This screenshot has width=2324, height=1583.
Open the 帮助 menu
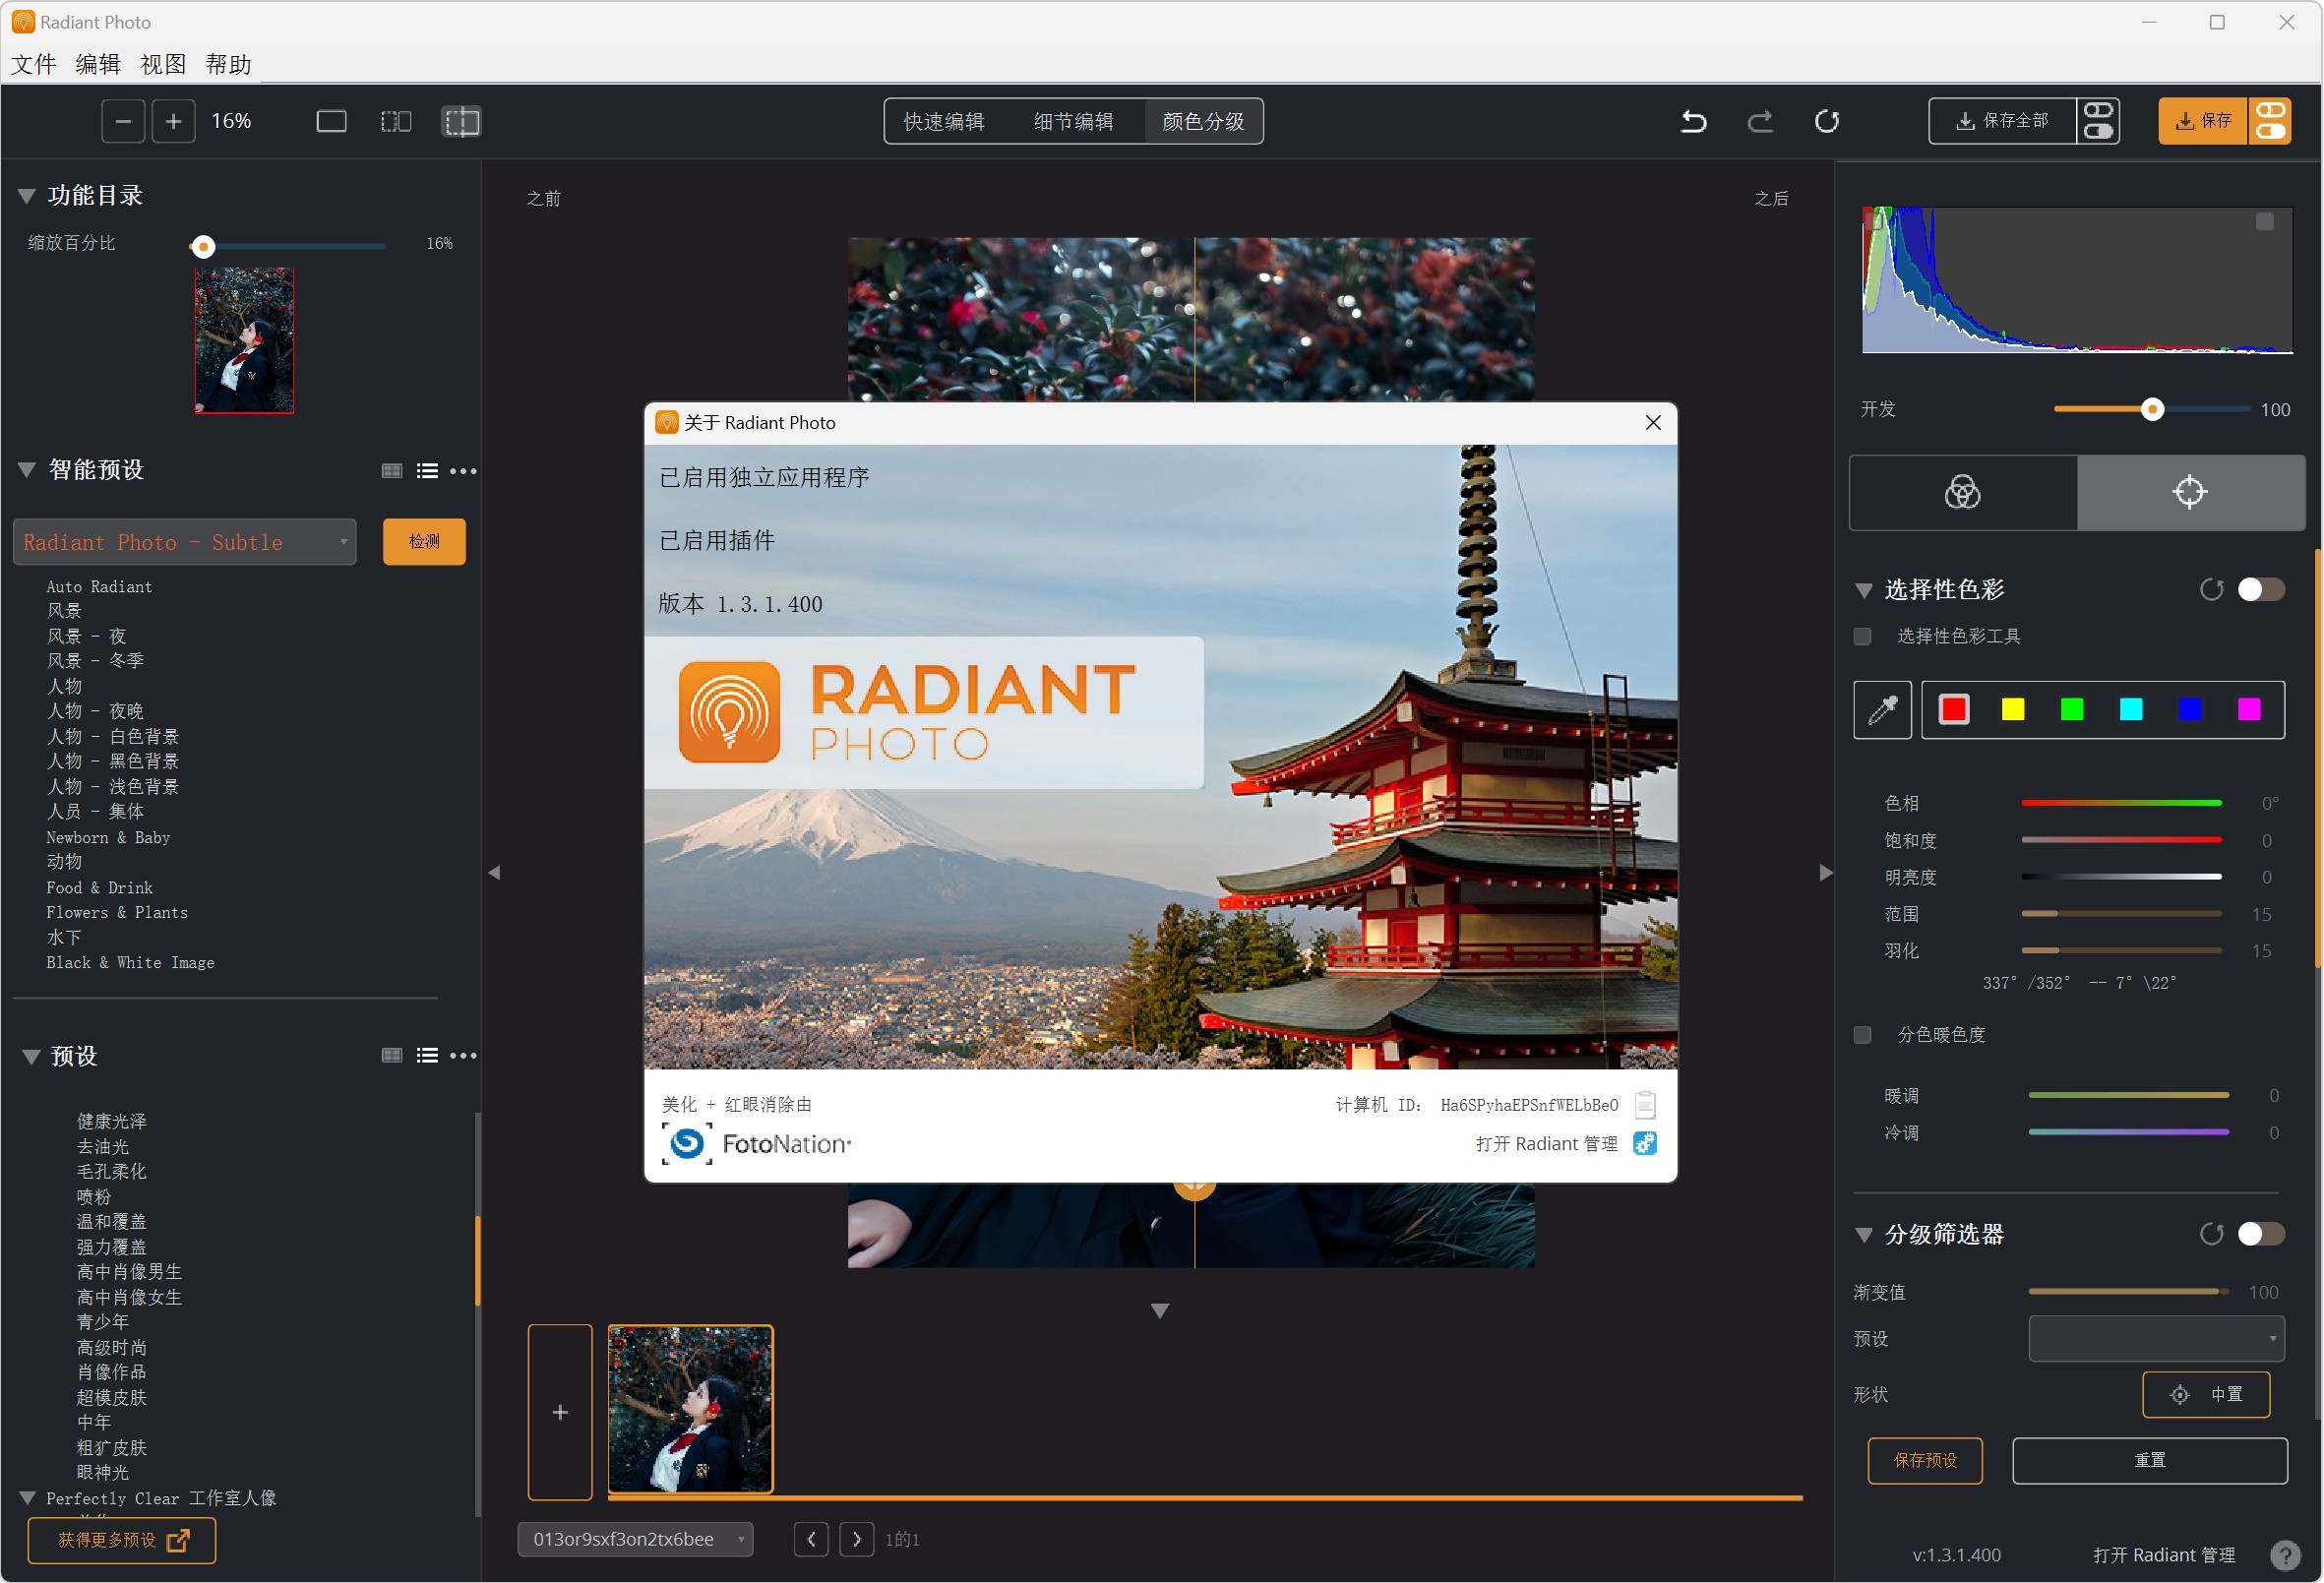tap(228, 65)
